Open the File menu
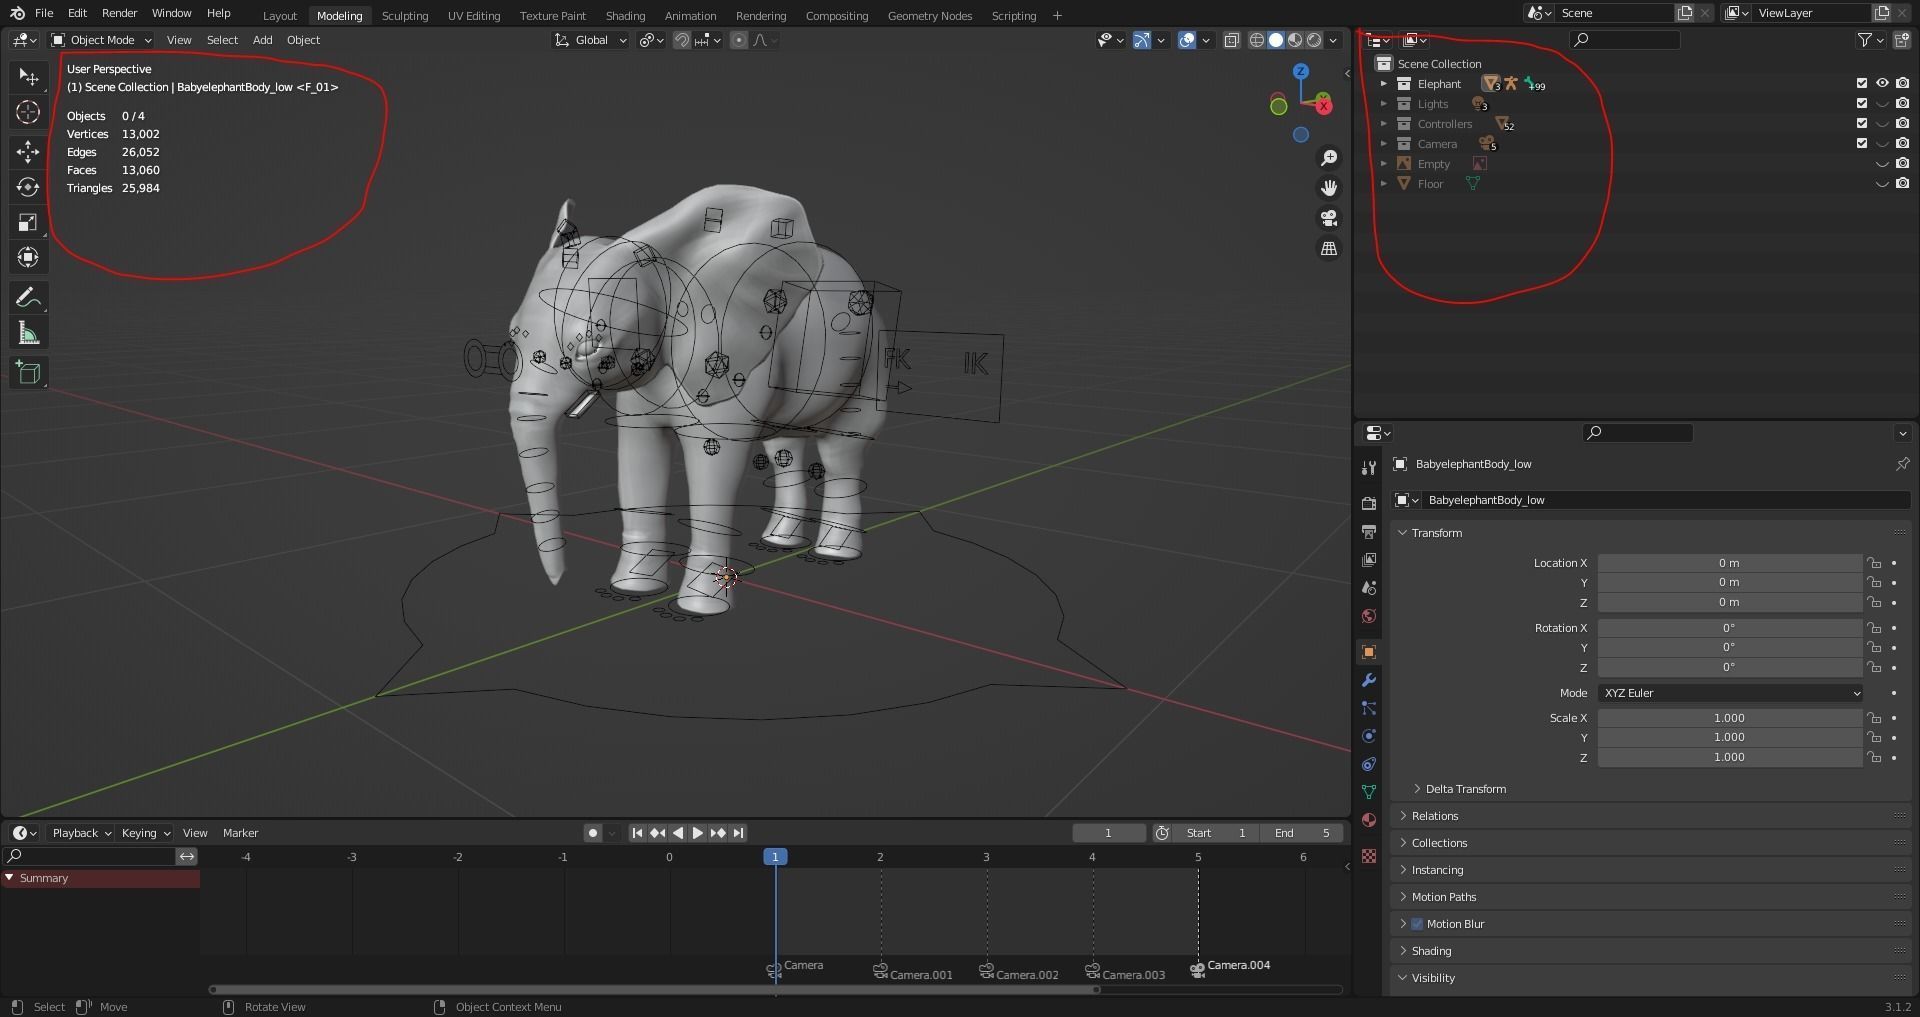 [44, 14]
